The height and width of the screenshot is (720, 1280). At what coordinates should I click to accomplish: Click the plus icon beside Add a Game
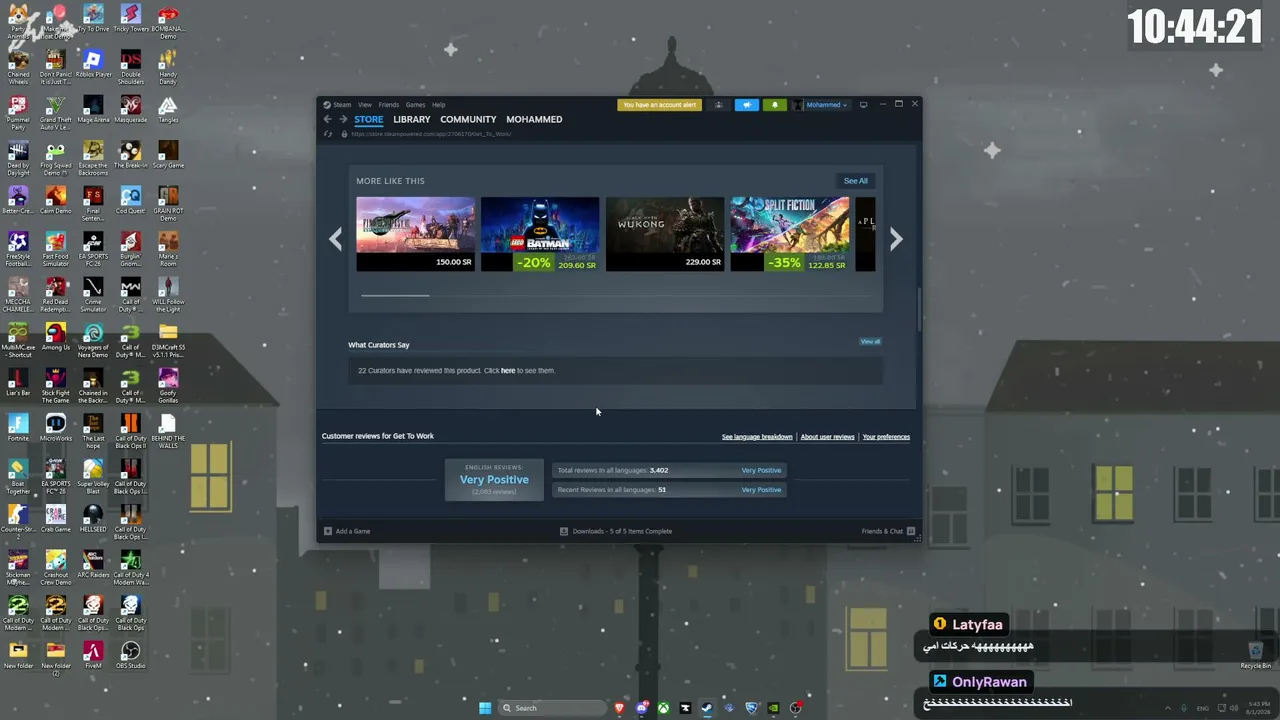(x=328, y=531)
